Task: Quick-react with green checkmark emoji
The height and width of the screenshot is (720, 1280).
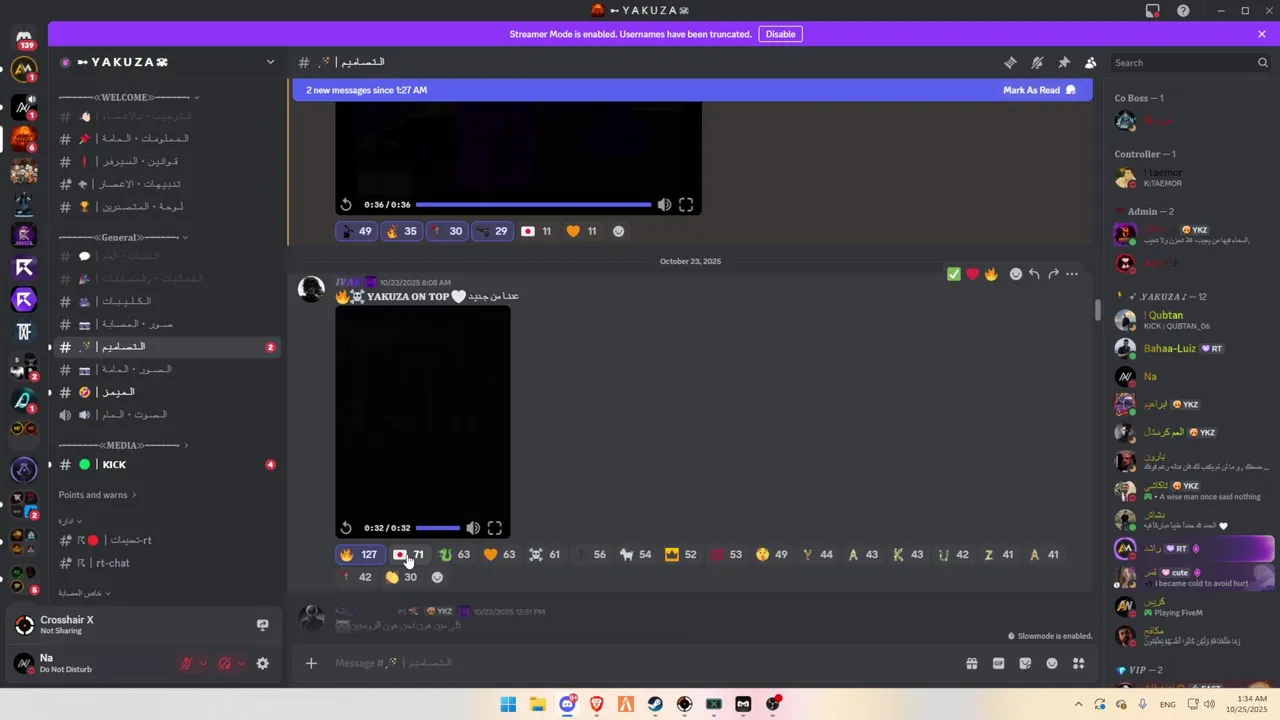Action: (954, 274)
